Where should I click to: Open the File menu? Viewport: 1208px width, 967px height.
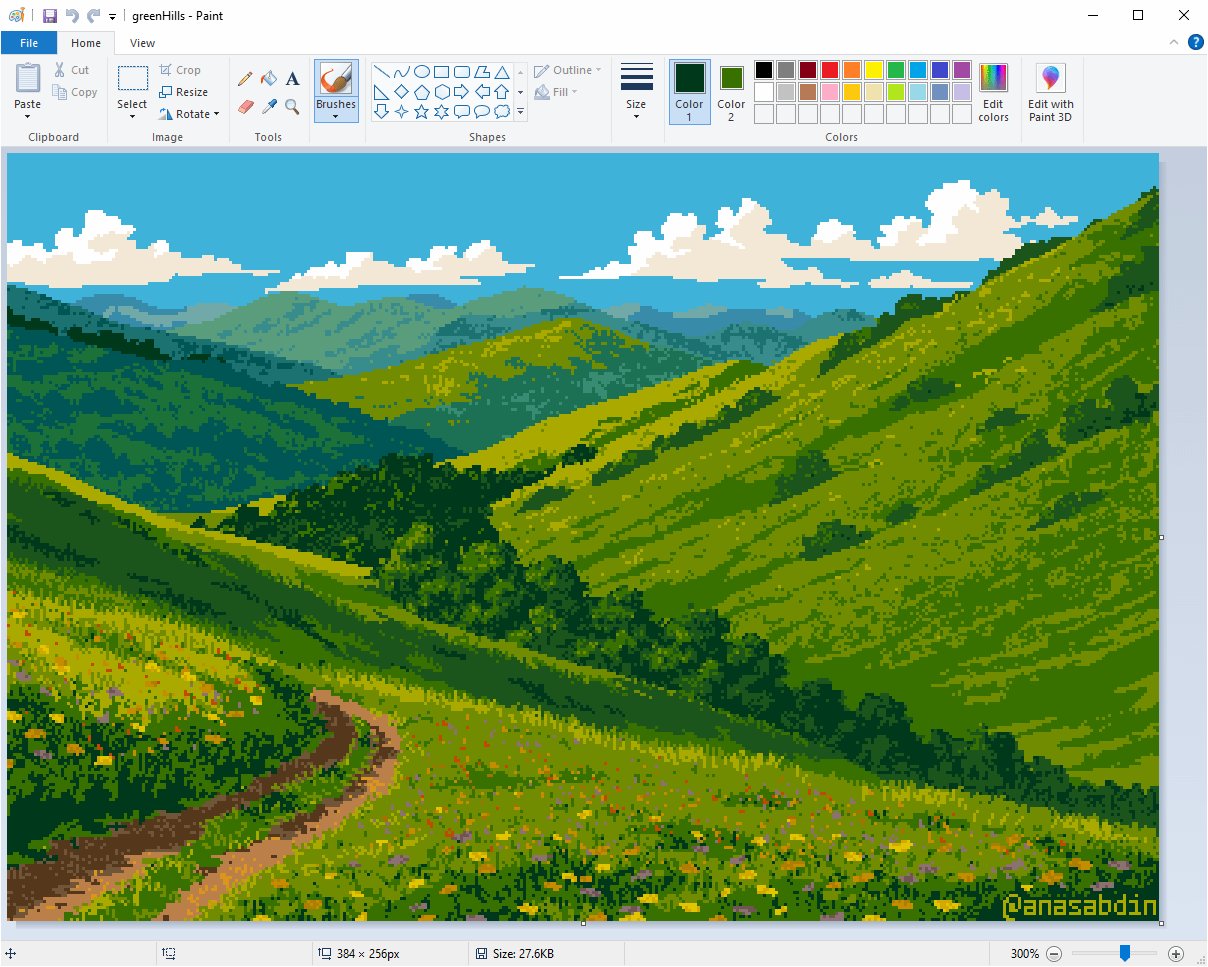pyautogui.click(x=29, y=43)
